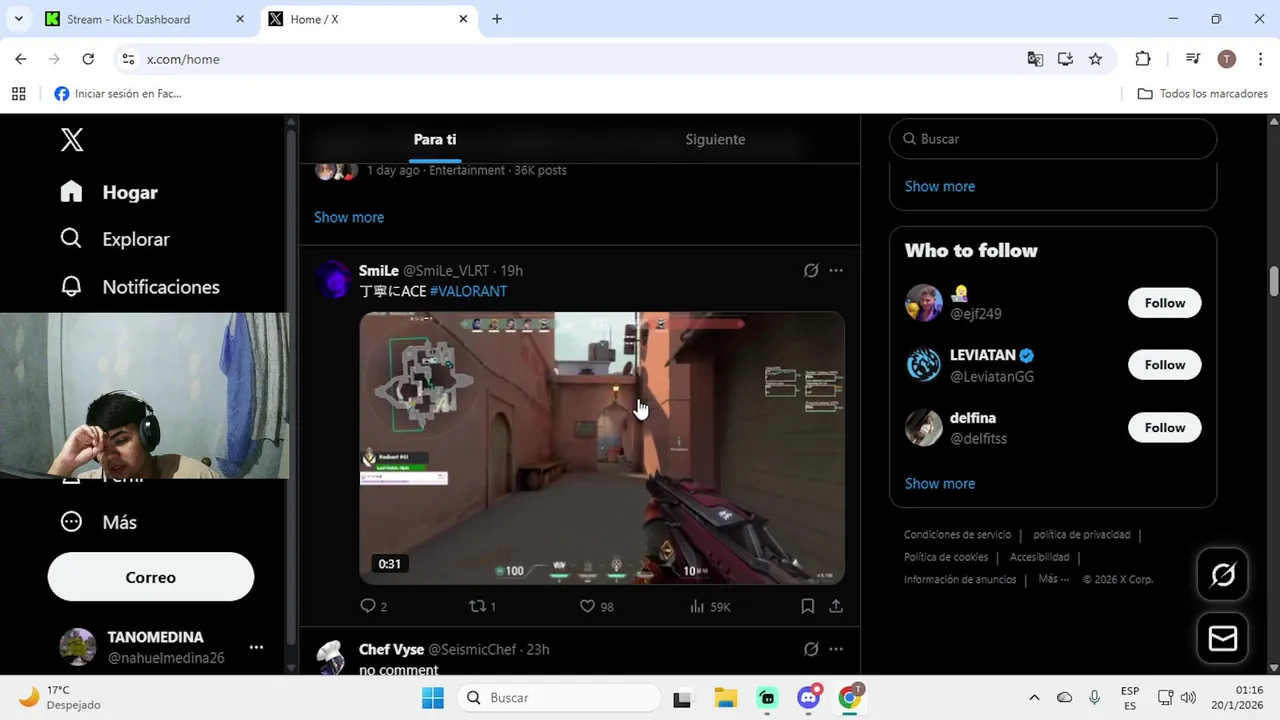This screenshot has height=720, width=1280.
Task: Open a new browser tab
Action: click(x=497, y=19)
